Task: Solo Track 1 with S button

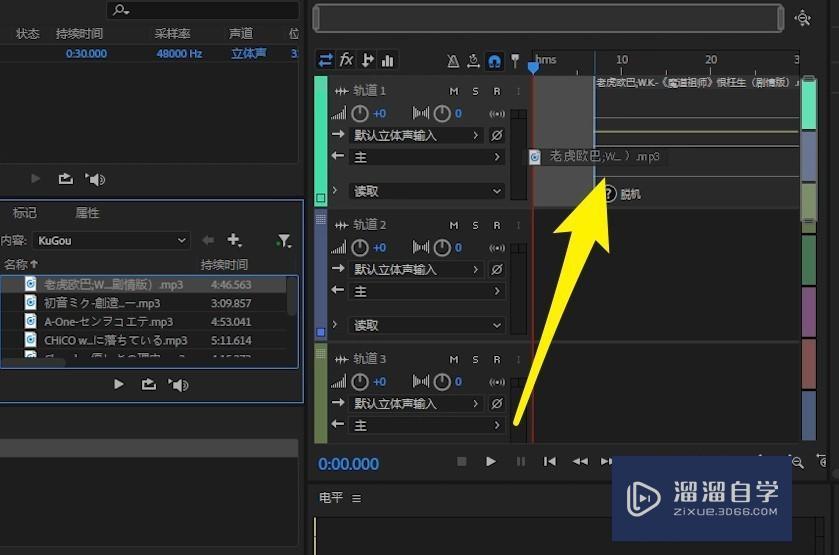Action: (475, 92)
